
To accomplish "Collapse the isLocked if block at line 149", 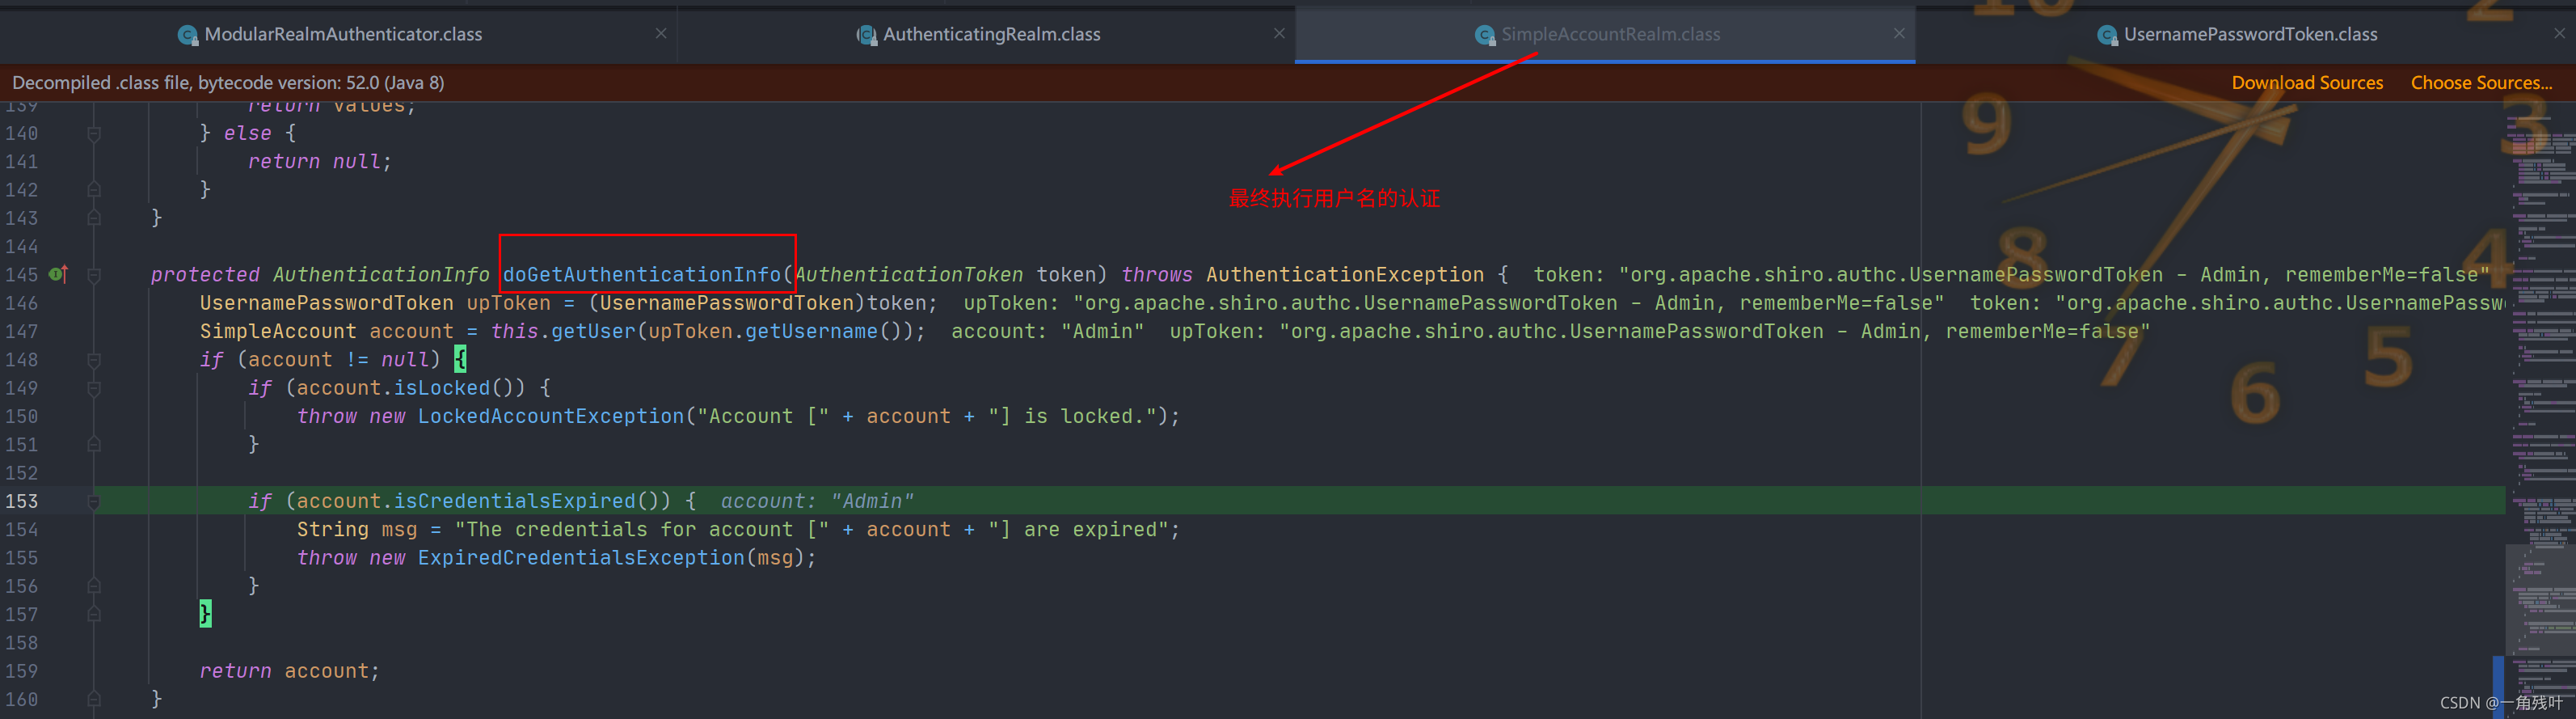I will (94, 387).
